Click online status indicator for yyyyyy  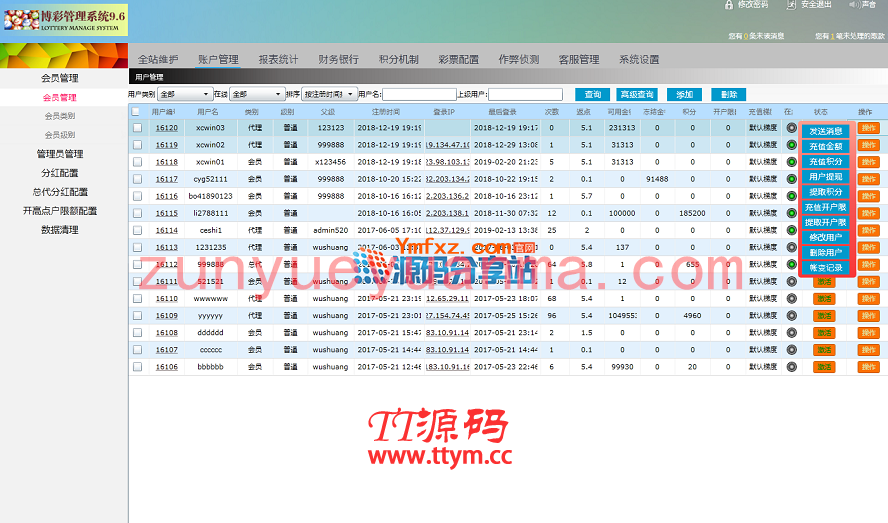click(792, 316)
